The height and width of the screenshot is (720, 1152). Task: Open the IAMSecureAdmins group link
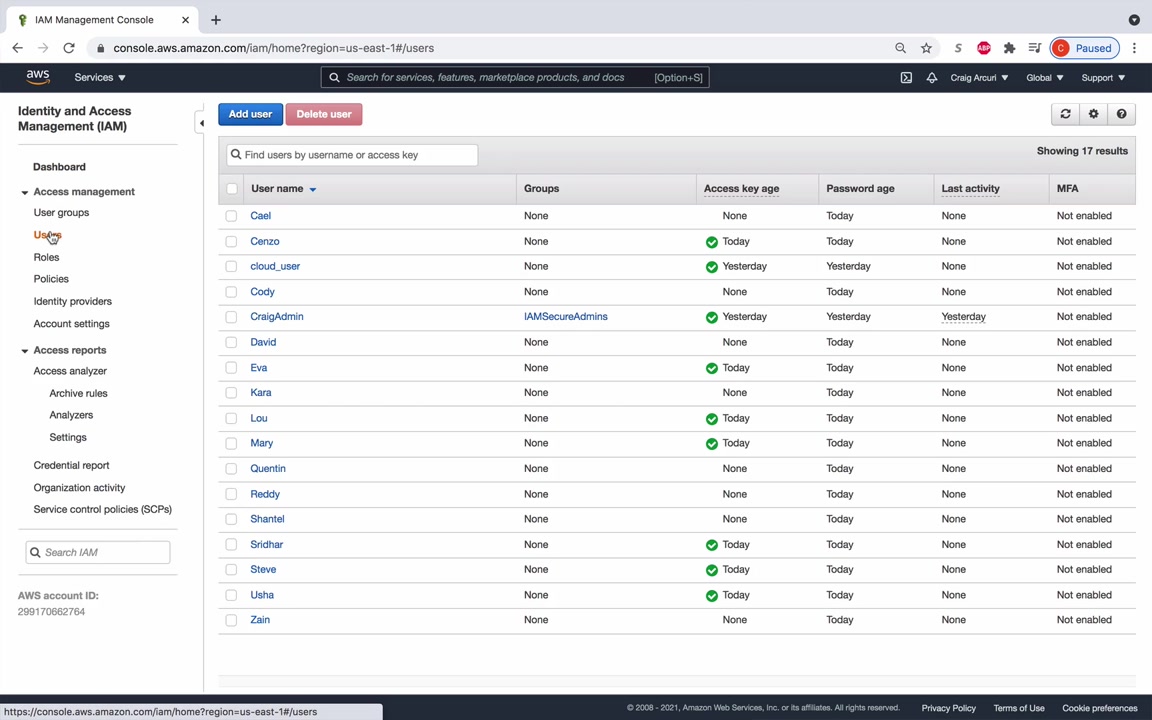pos(565,317)
